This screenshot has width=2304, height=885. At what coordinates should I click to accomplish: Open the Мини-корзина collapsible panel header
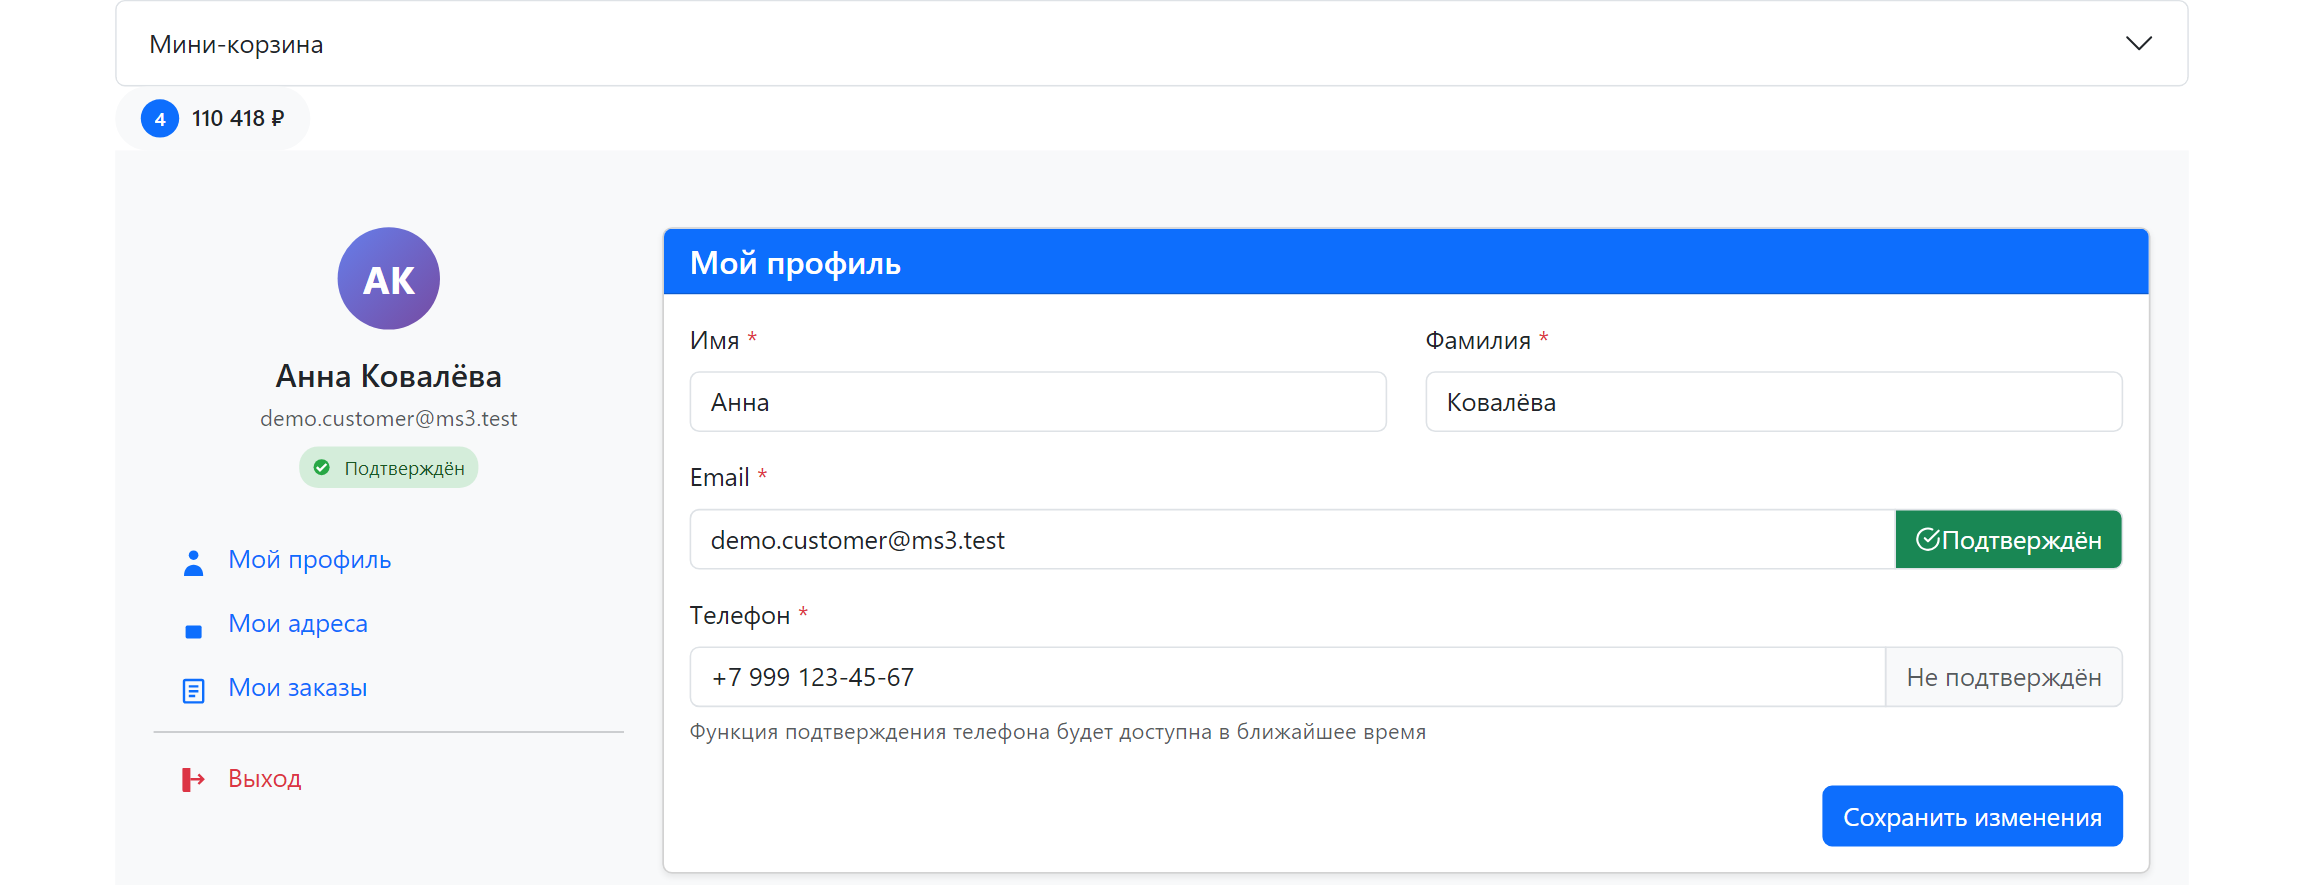click(x=1151, y=43)
